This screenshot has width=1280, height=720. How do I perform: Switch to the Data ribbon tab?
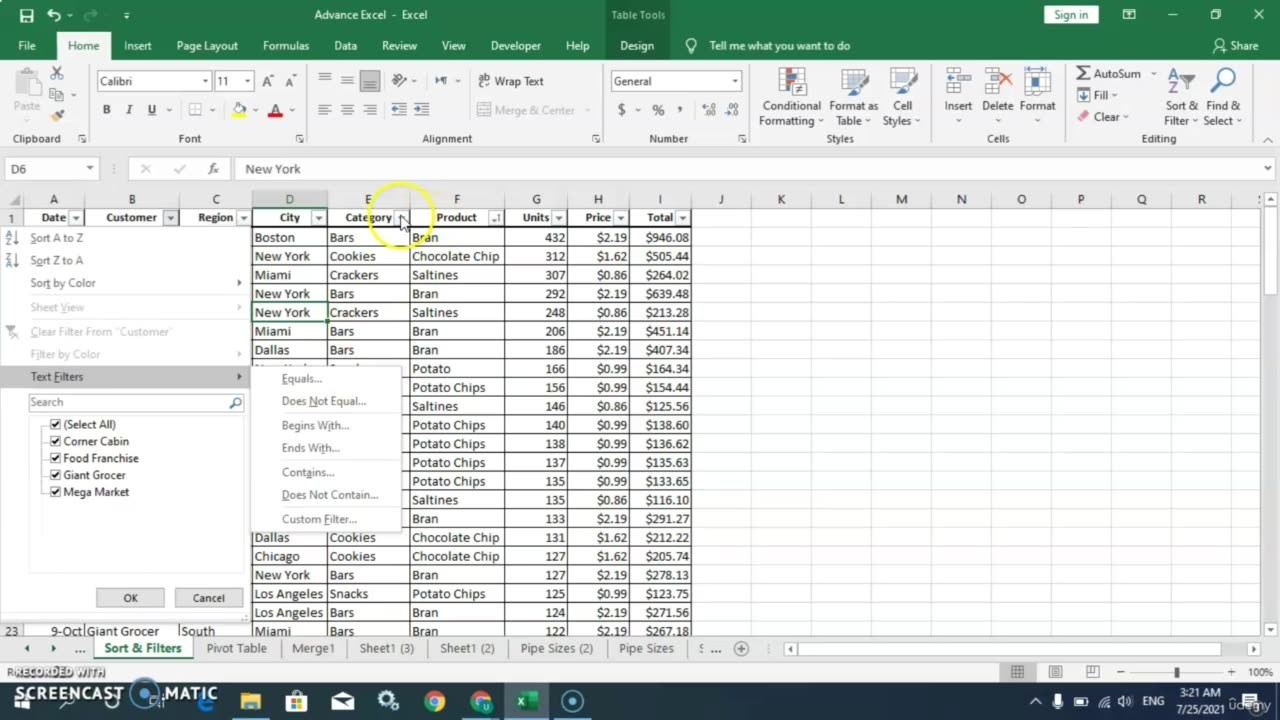tap(345, 46)
